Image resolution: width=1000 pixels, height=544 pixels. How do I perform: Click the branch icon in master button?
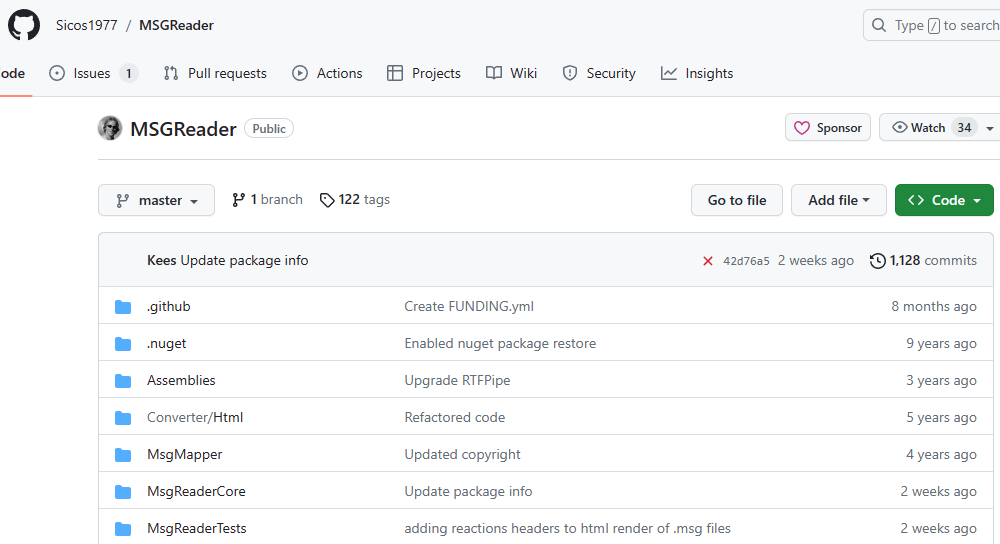[x=122, y=201]
